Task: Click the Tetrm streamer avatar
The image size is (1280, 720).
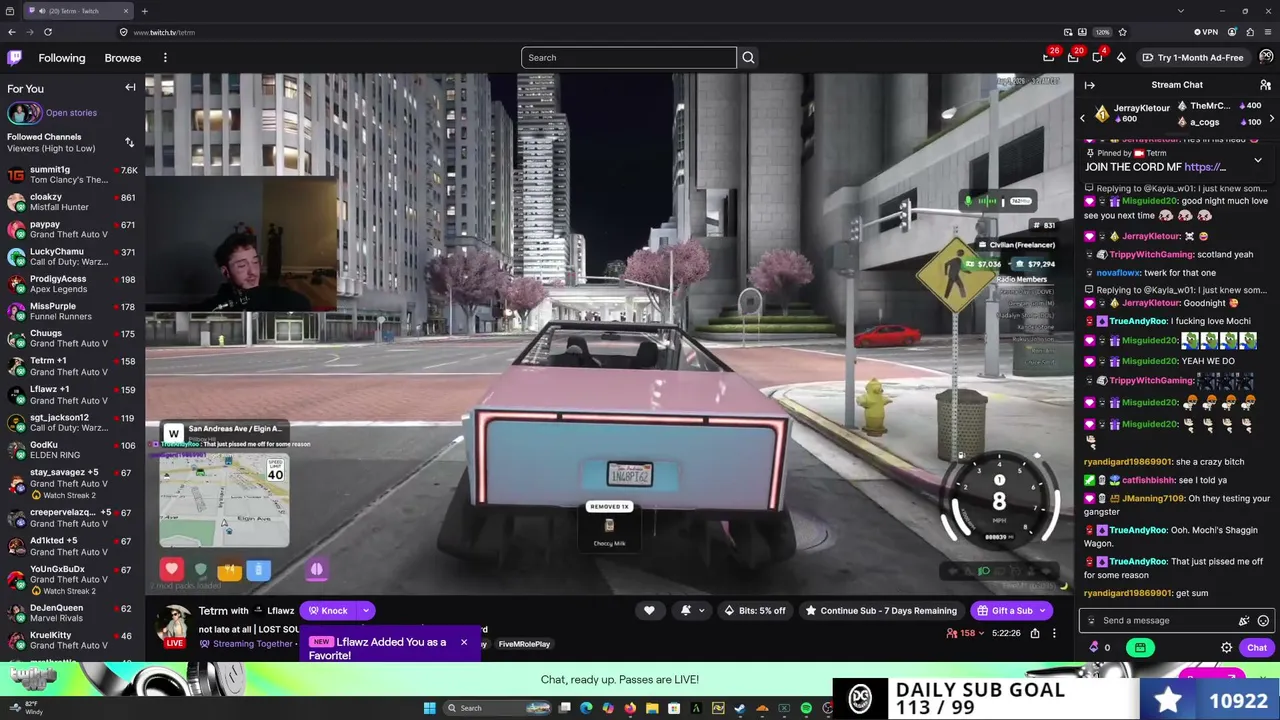Action: tap(174, 623)
